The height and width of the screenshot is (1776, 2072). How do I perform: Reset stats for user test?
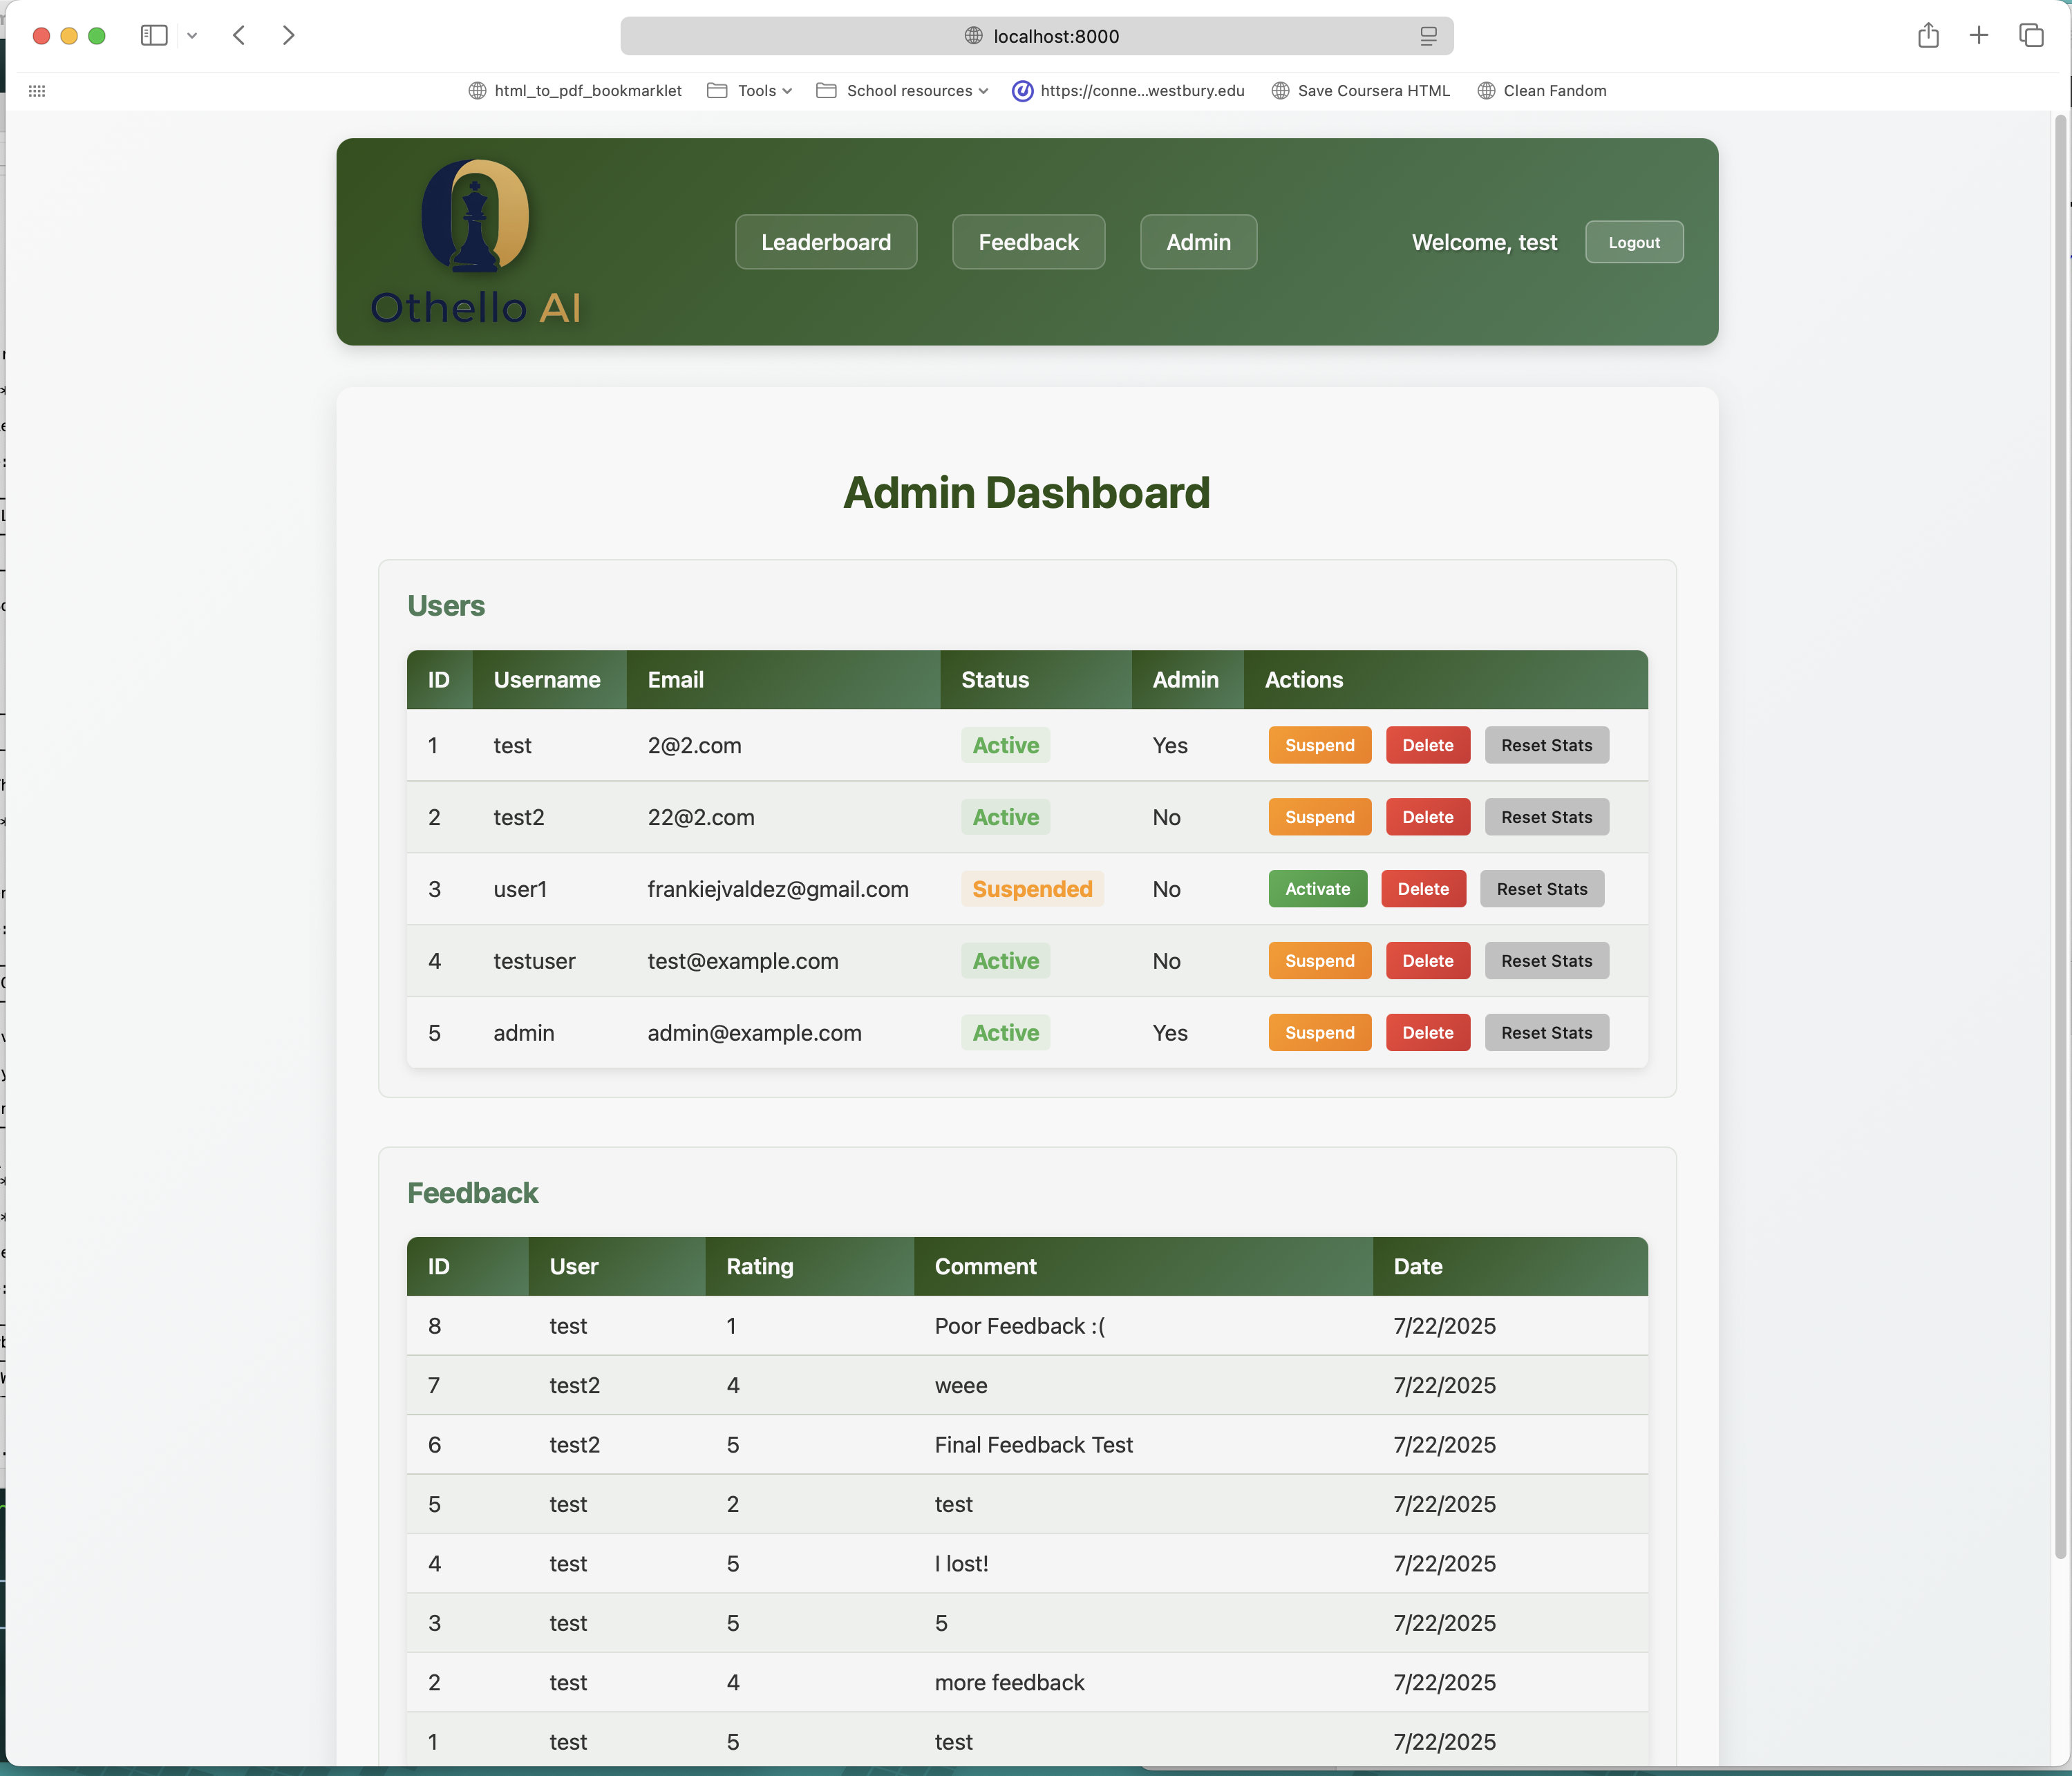click(x=1546, y=745)
